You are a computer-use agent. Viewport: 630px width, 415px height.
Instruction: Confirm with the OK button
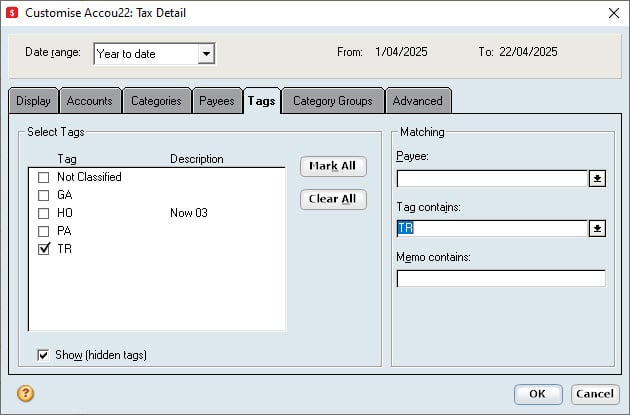[x=538, y=394]
